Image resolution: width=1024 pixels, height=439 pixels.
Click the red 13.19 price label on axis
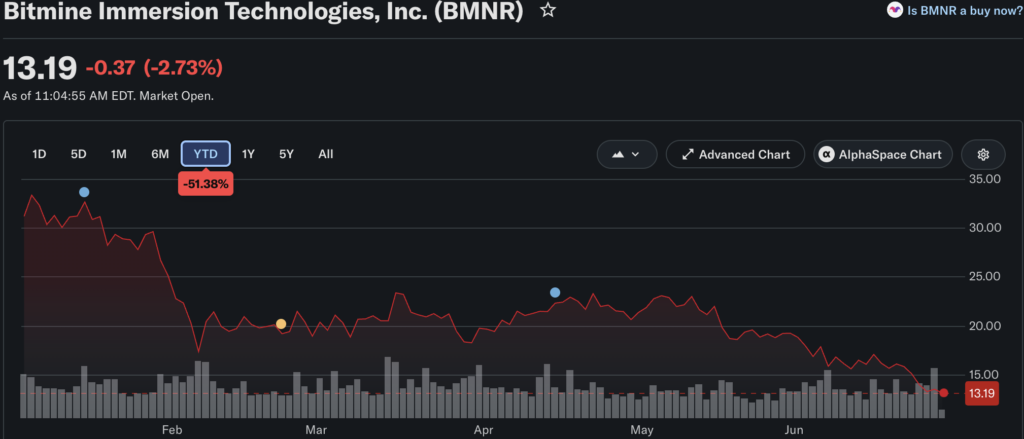[x=982, y=393]
